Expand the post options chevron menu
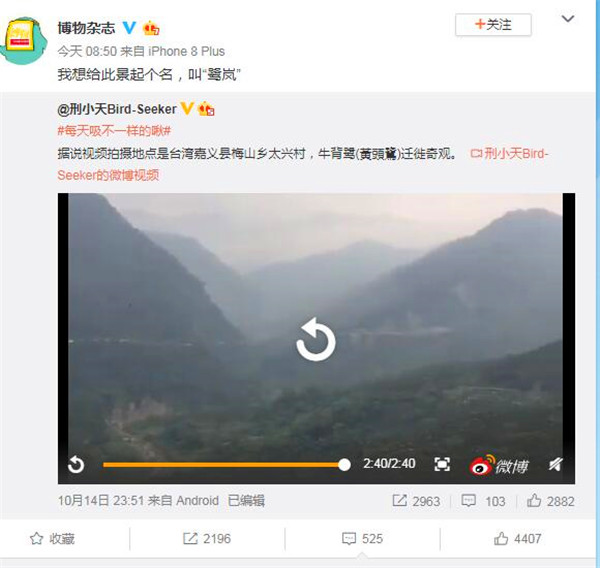600x568 pixels. pos(567,18)
